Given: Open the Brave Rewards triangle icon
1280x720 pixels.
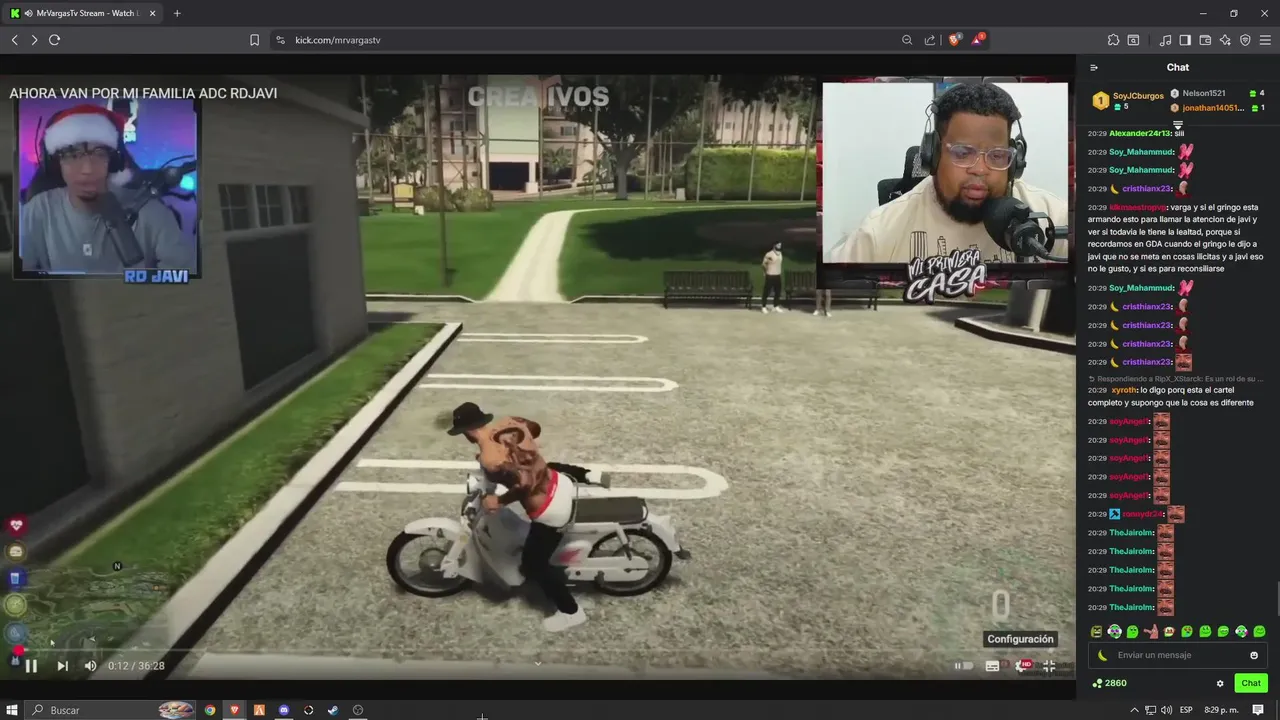Looking at the screenshot, I should [x=978, y=40].
